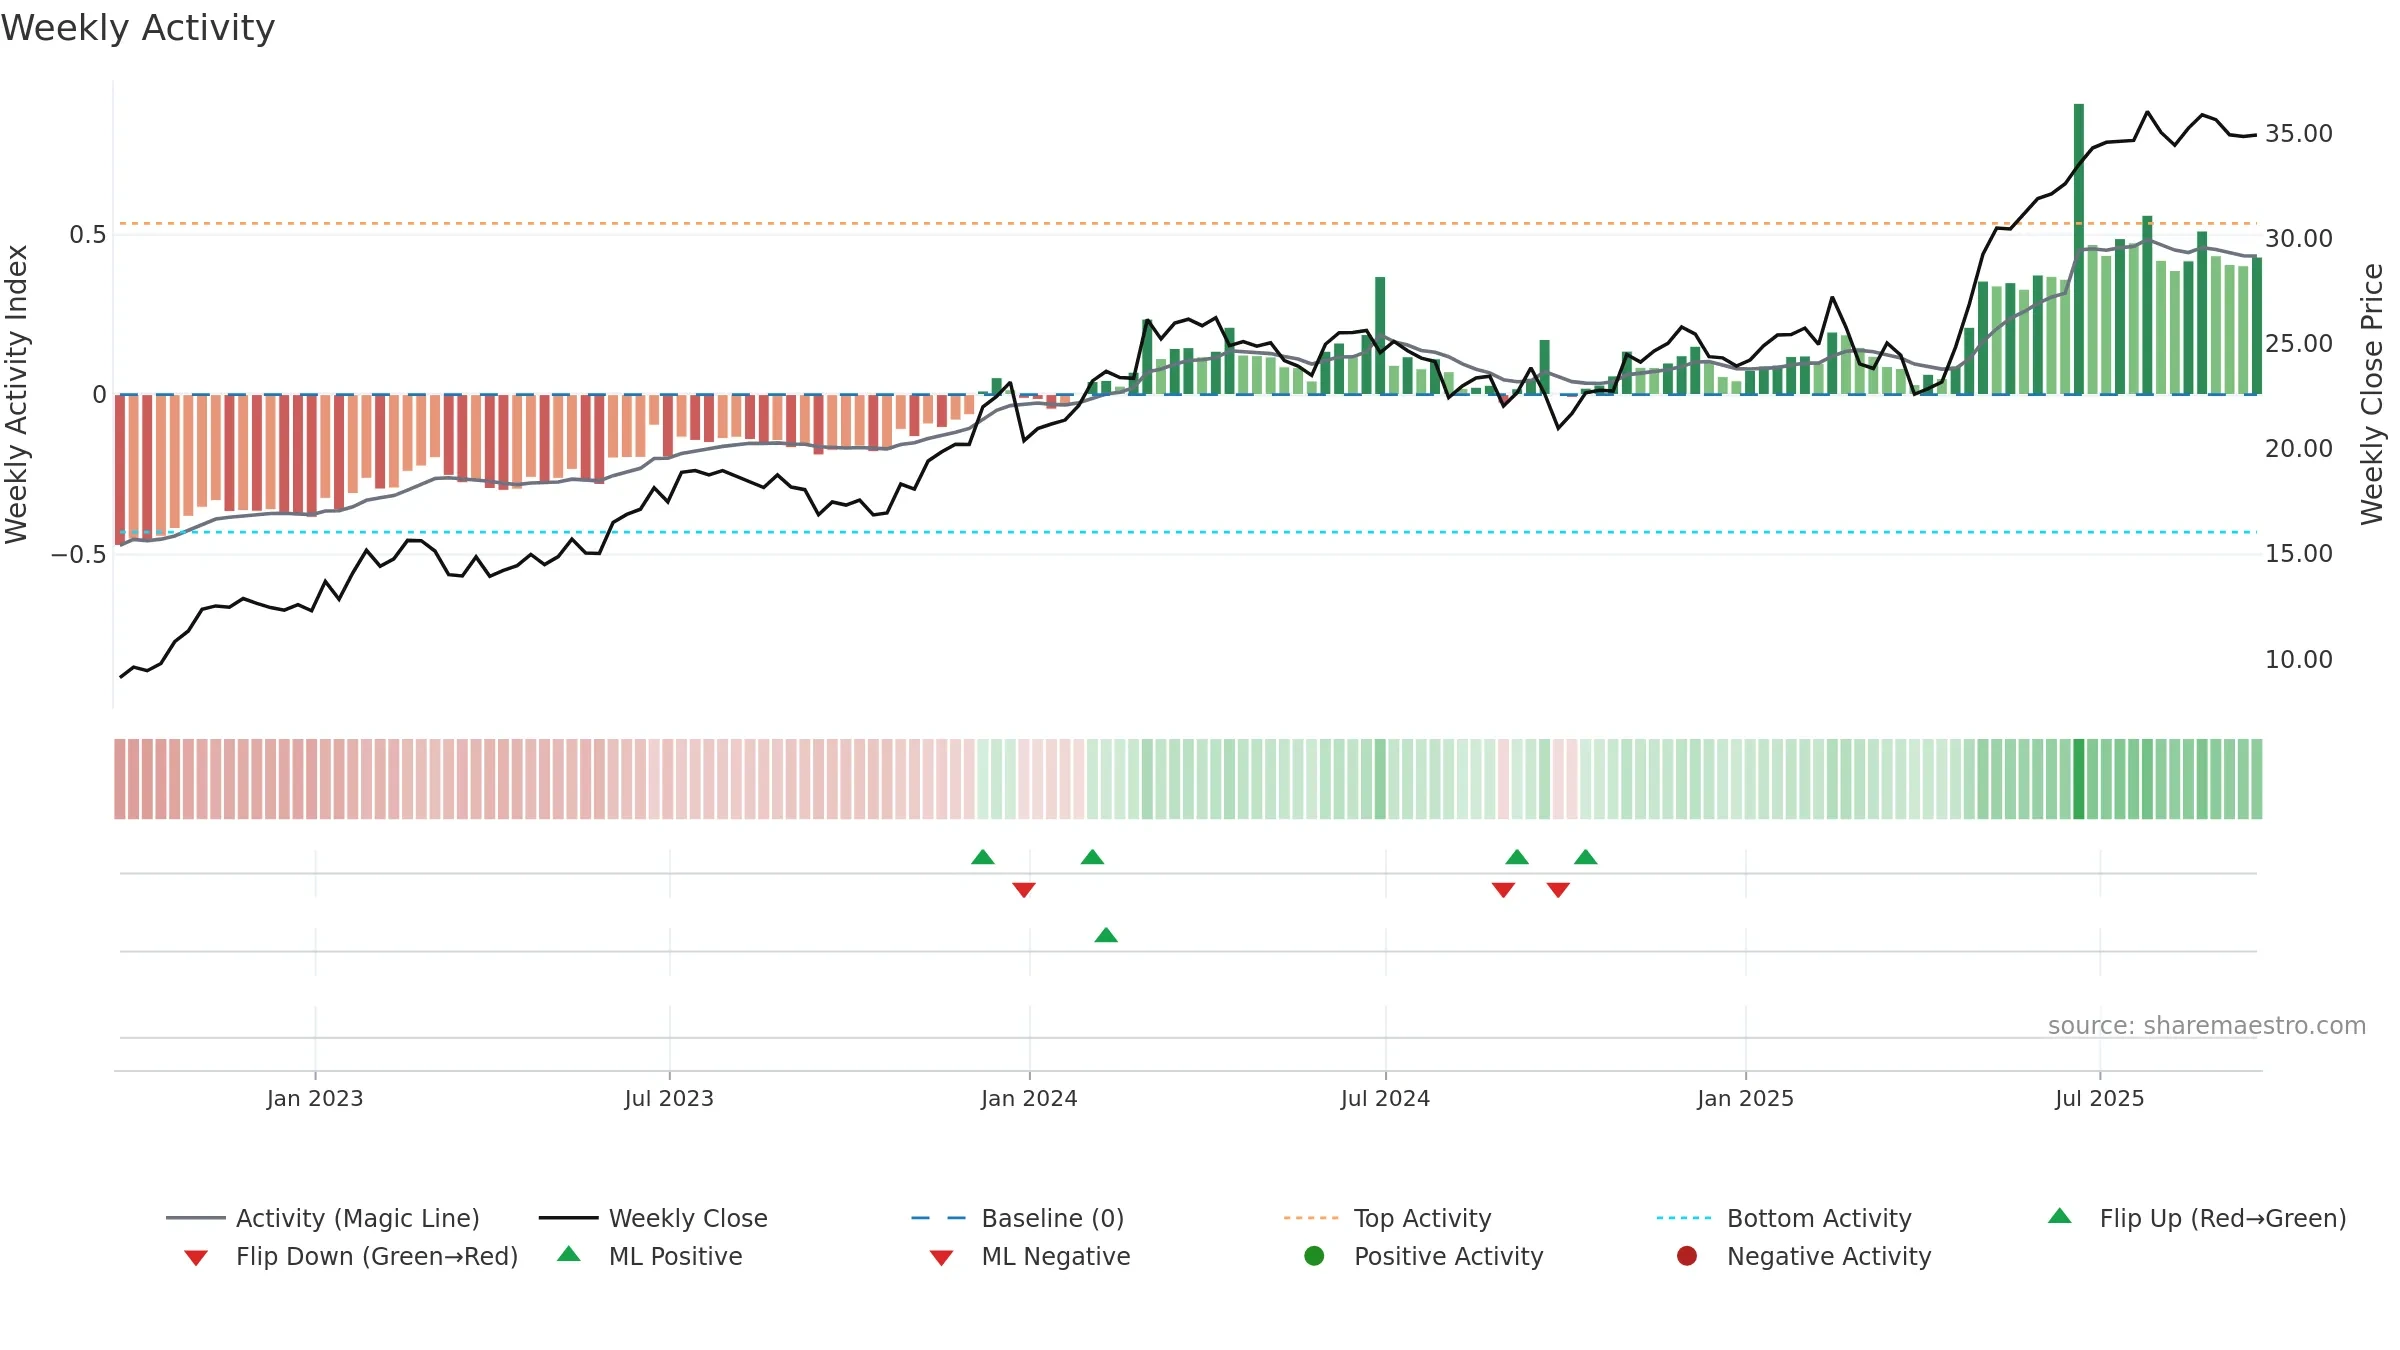The image size is (2400, 1350).
Task: Click the 0.5 activity index tick
Action: [x=87, y=235]
